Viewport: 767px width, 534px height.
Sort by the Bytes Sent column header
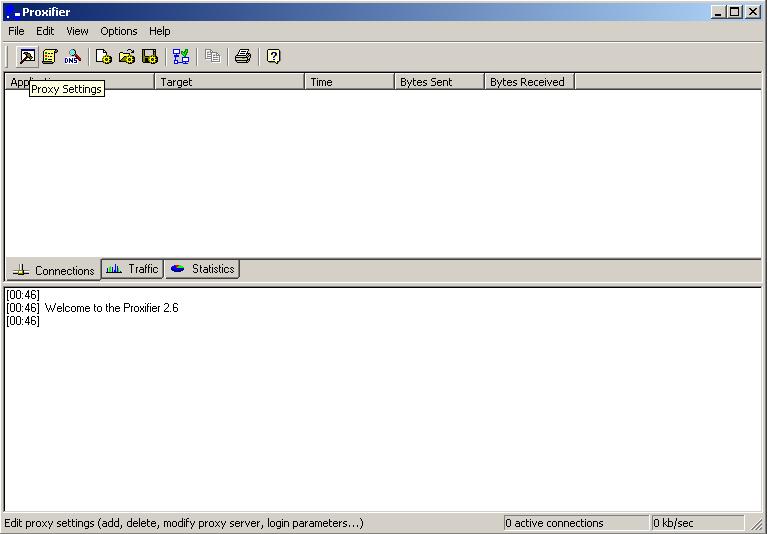(x=439, y=82)
